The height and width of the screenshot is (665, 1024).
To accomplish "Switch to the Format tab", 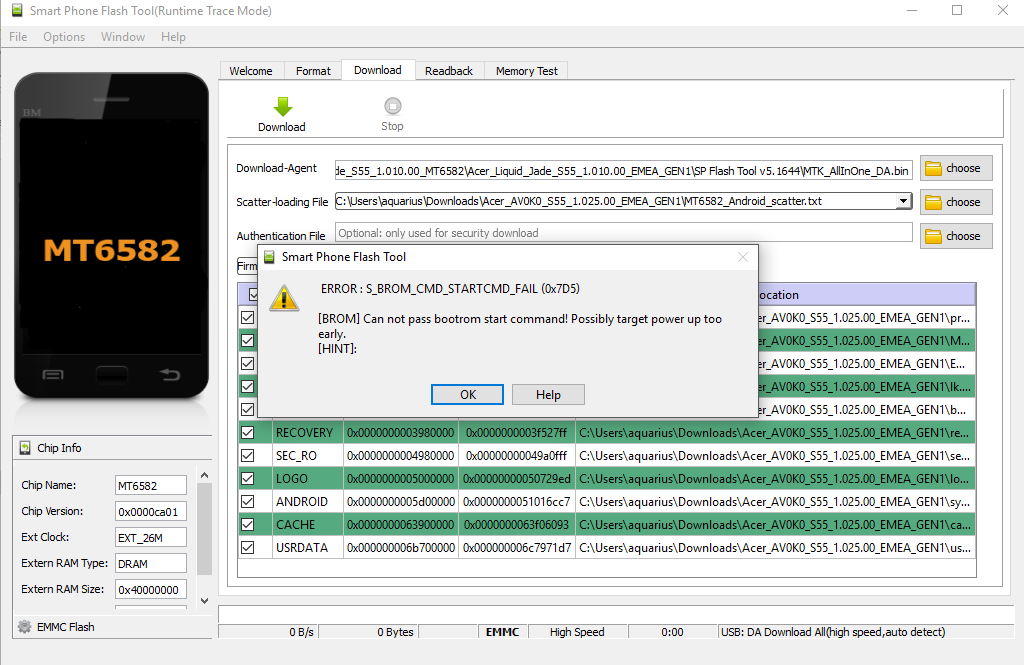I will (313, 71).
